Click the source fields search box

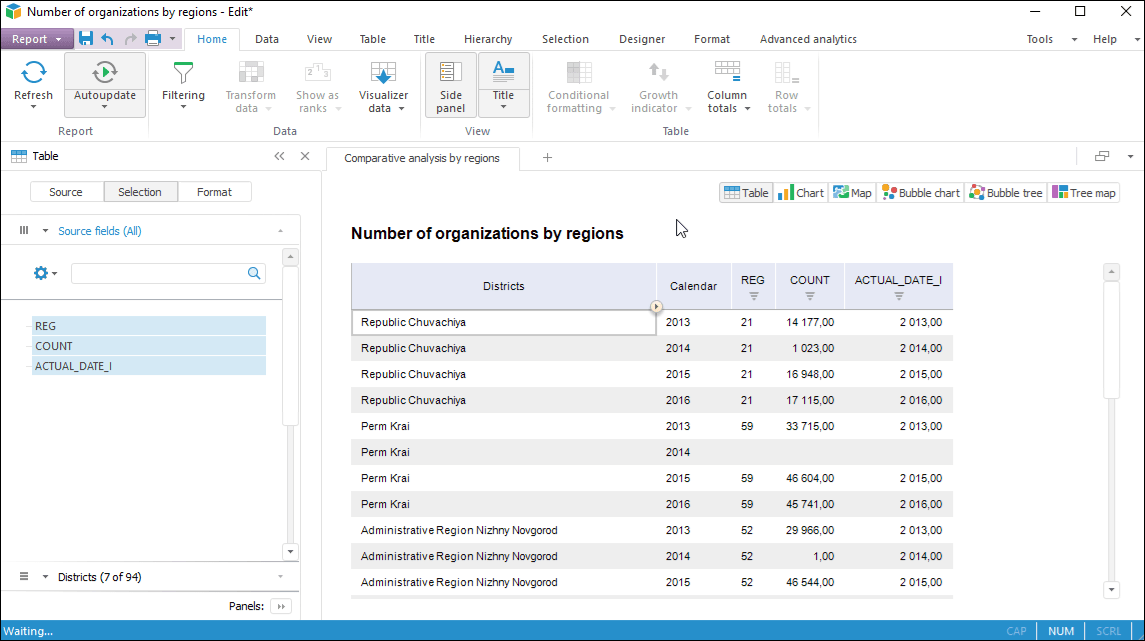158,273
